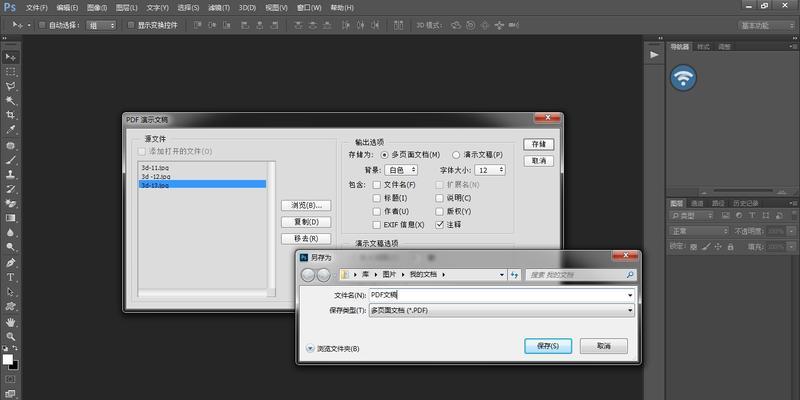Click the lock-all padlock icon in Layers
The width and height of the screenshot is (800, 400).
click(x=730, y=247)
